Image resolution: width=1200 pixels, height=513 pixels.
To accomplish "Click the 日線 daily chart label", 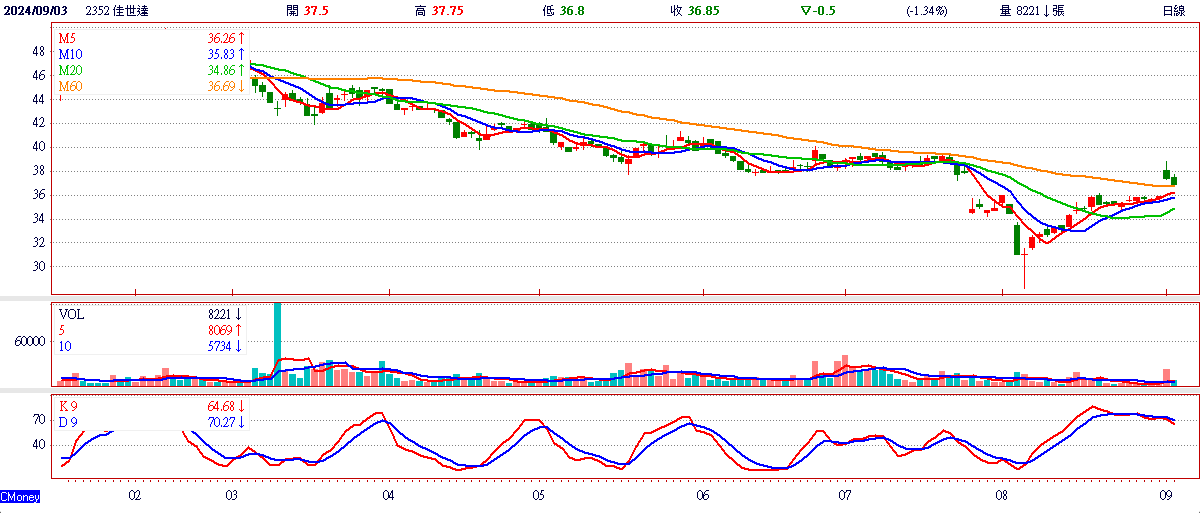I will click(x=1173, y=10).
